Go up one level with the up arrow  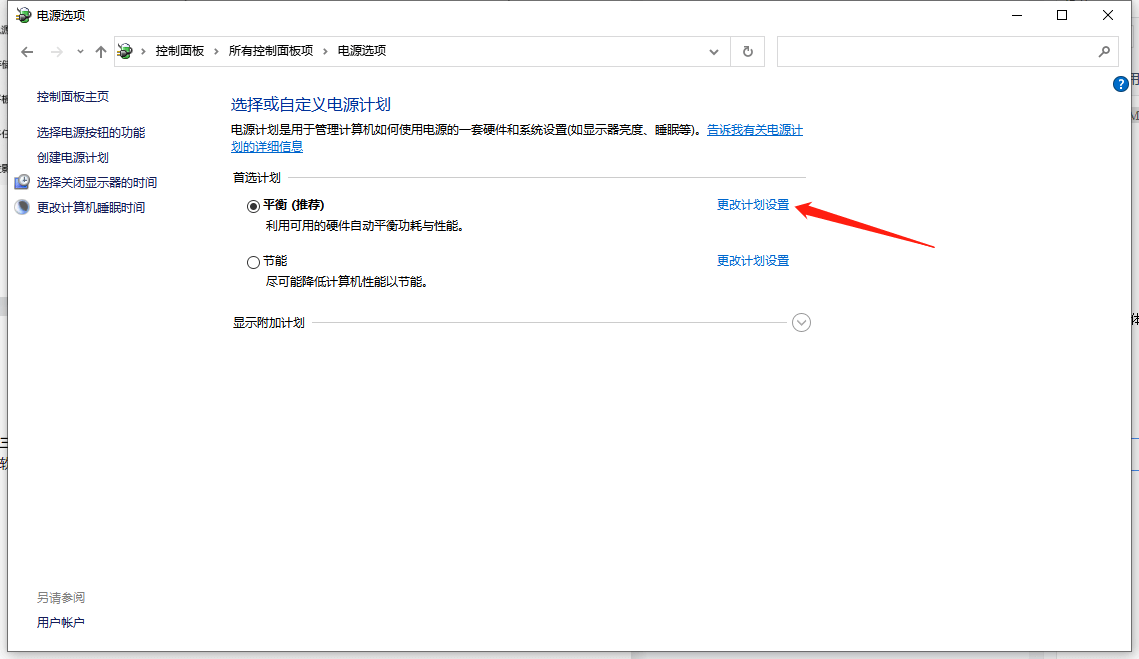(x=100, y=51)
